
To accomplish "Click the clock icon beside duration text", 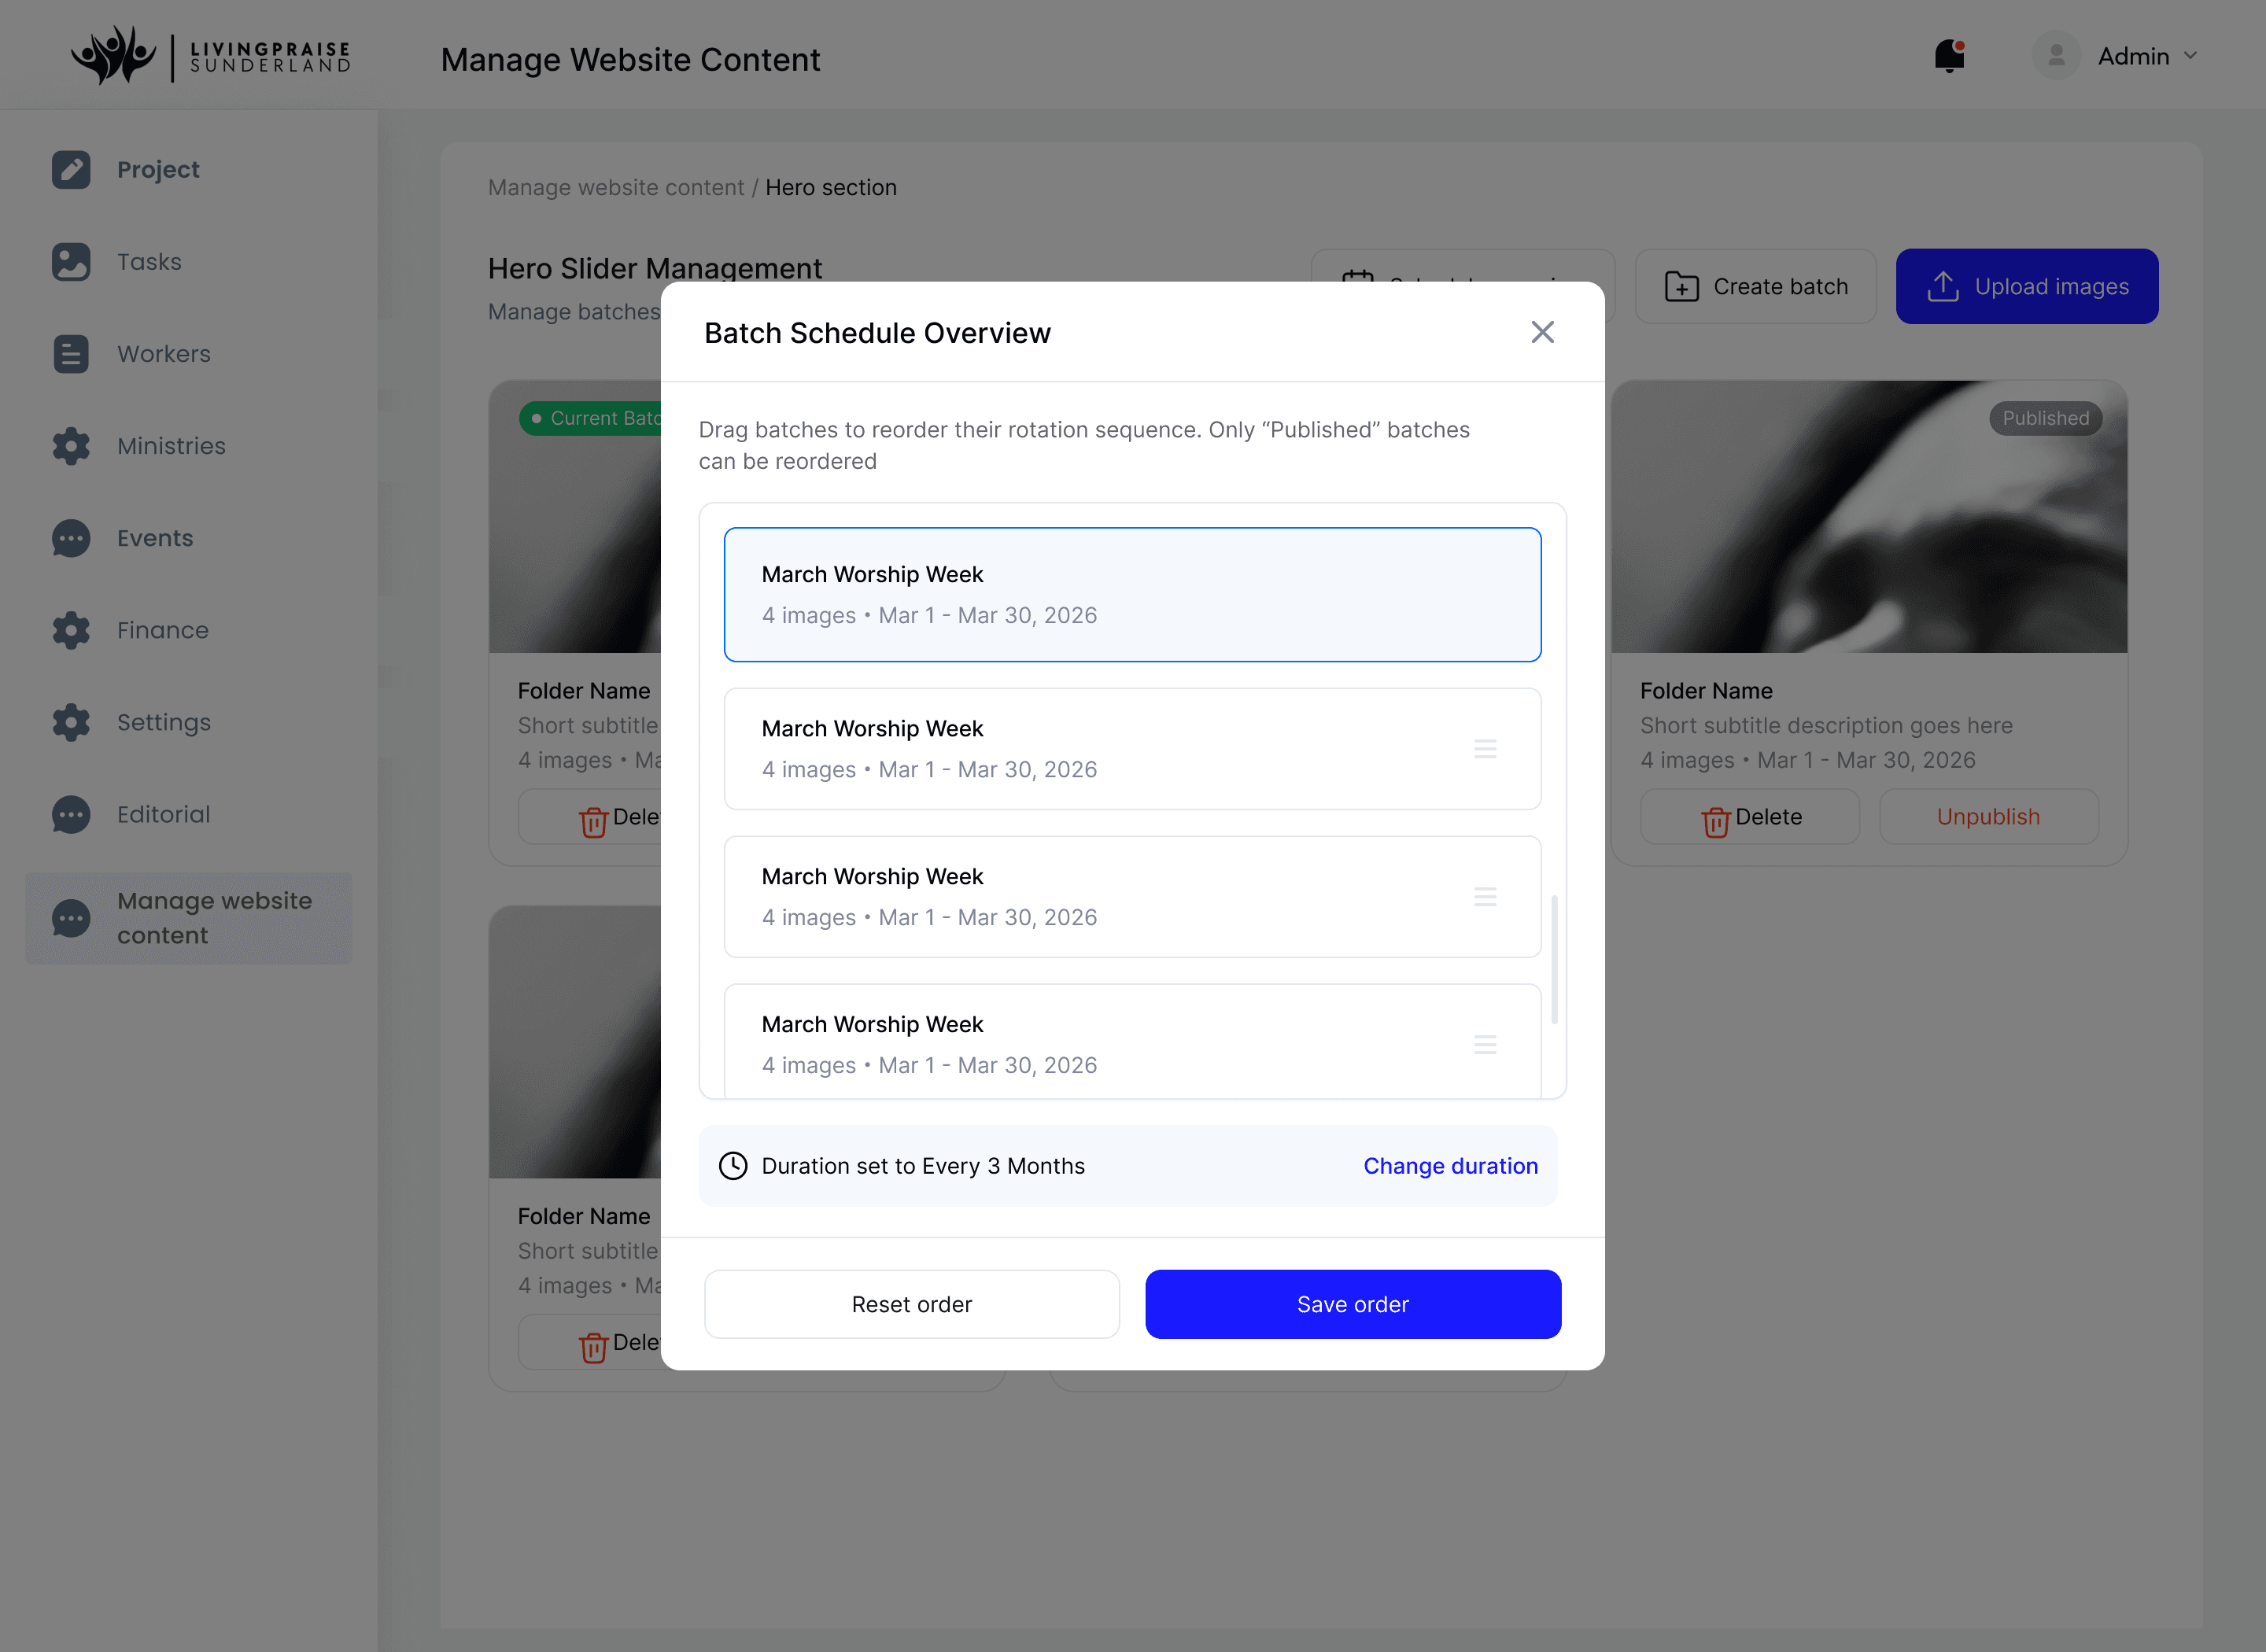I will point(733,1166).
